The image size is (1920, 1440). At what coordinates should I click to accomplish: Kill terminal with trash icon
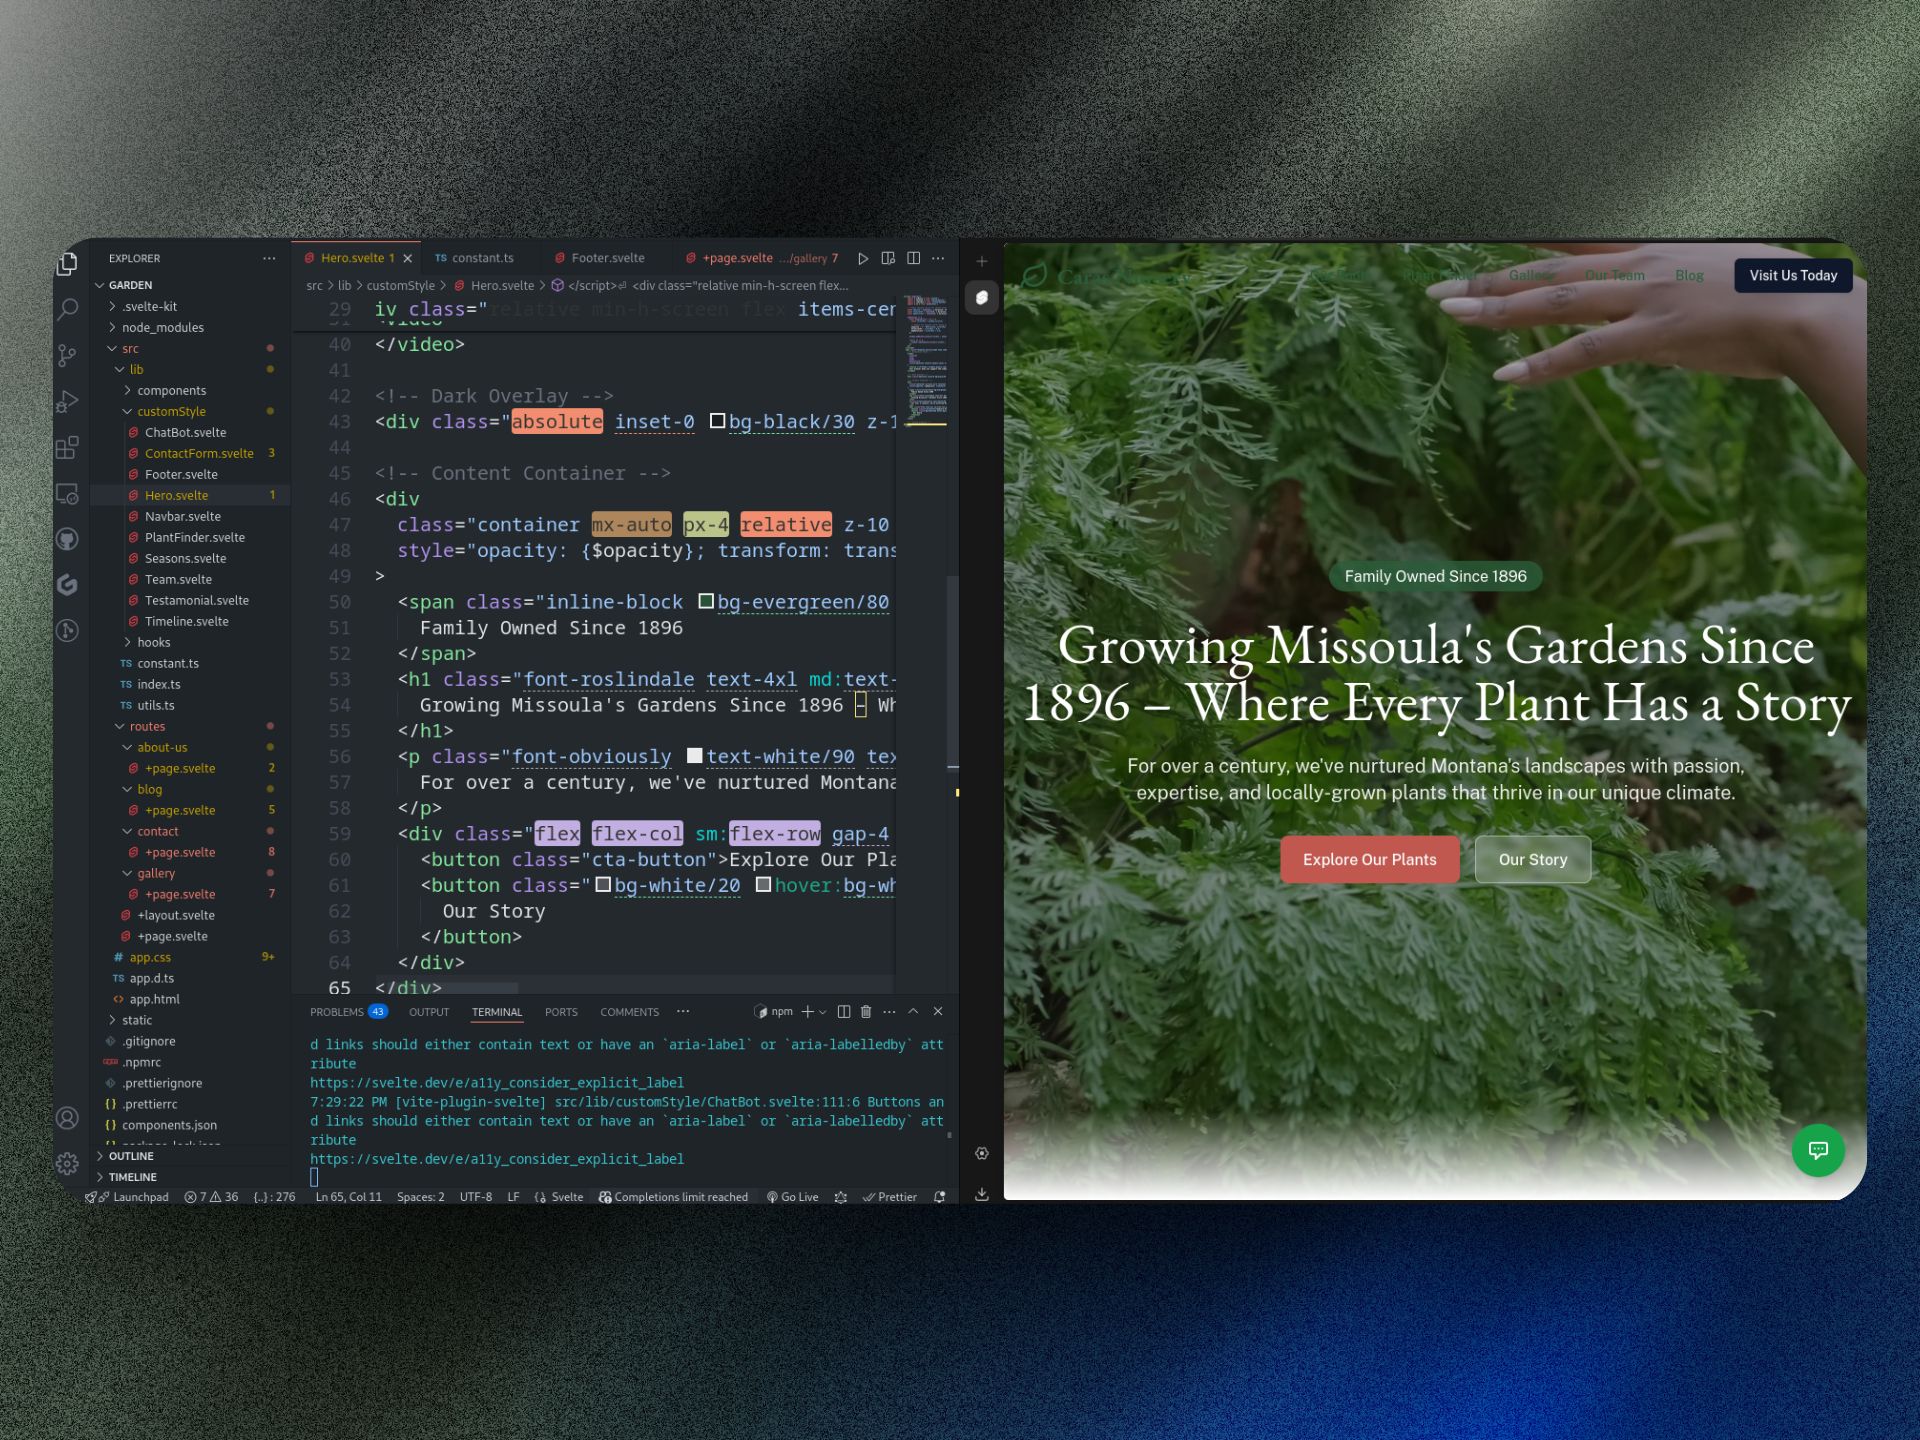click(x=866, y=1012)
